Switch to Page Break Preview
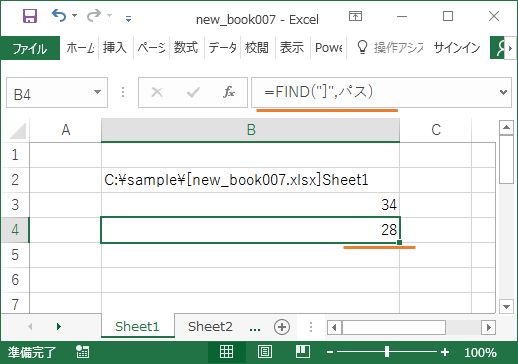 pos(303,352)
